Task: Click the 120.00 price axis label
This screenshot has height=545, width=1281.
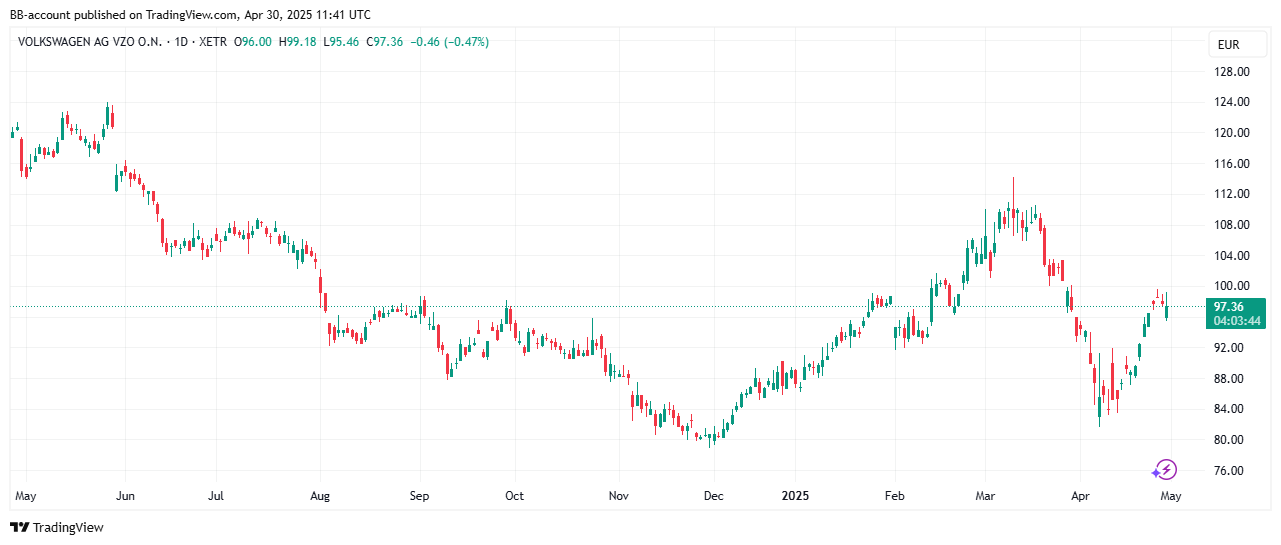Action: coord(1232,133)
